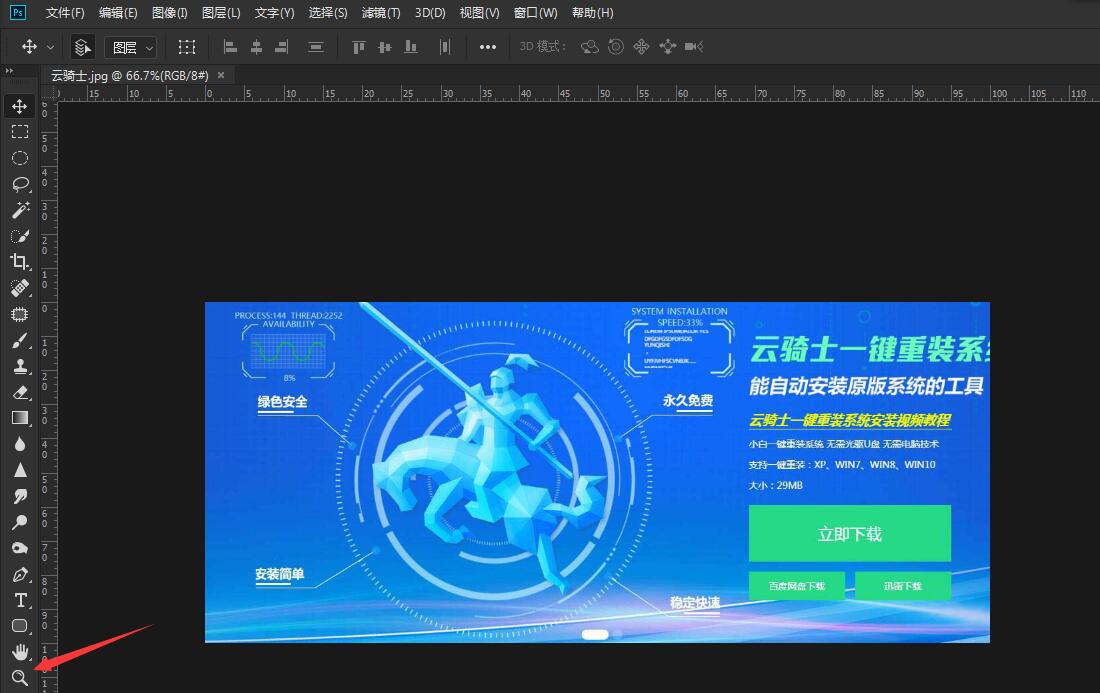Select the Rectangular Marquee tool
Viewport: 1100px width, 693px height.
click(20, 131)
